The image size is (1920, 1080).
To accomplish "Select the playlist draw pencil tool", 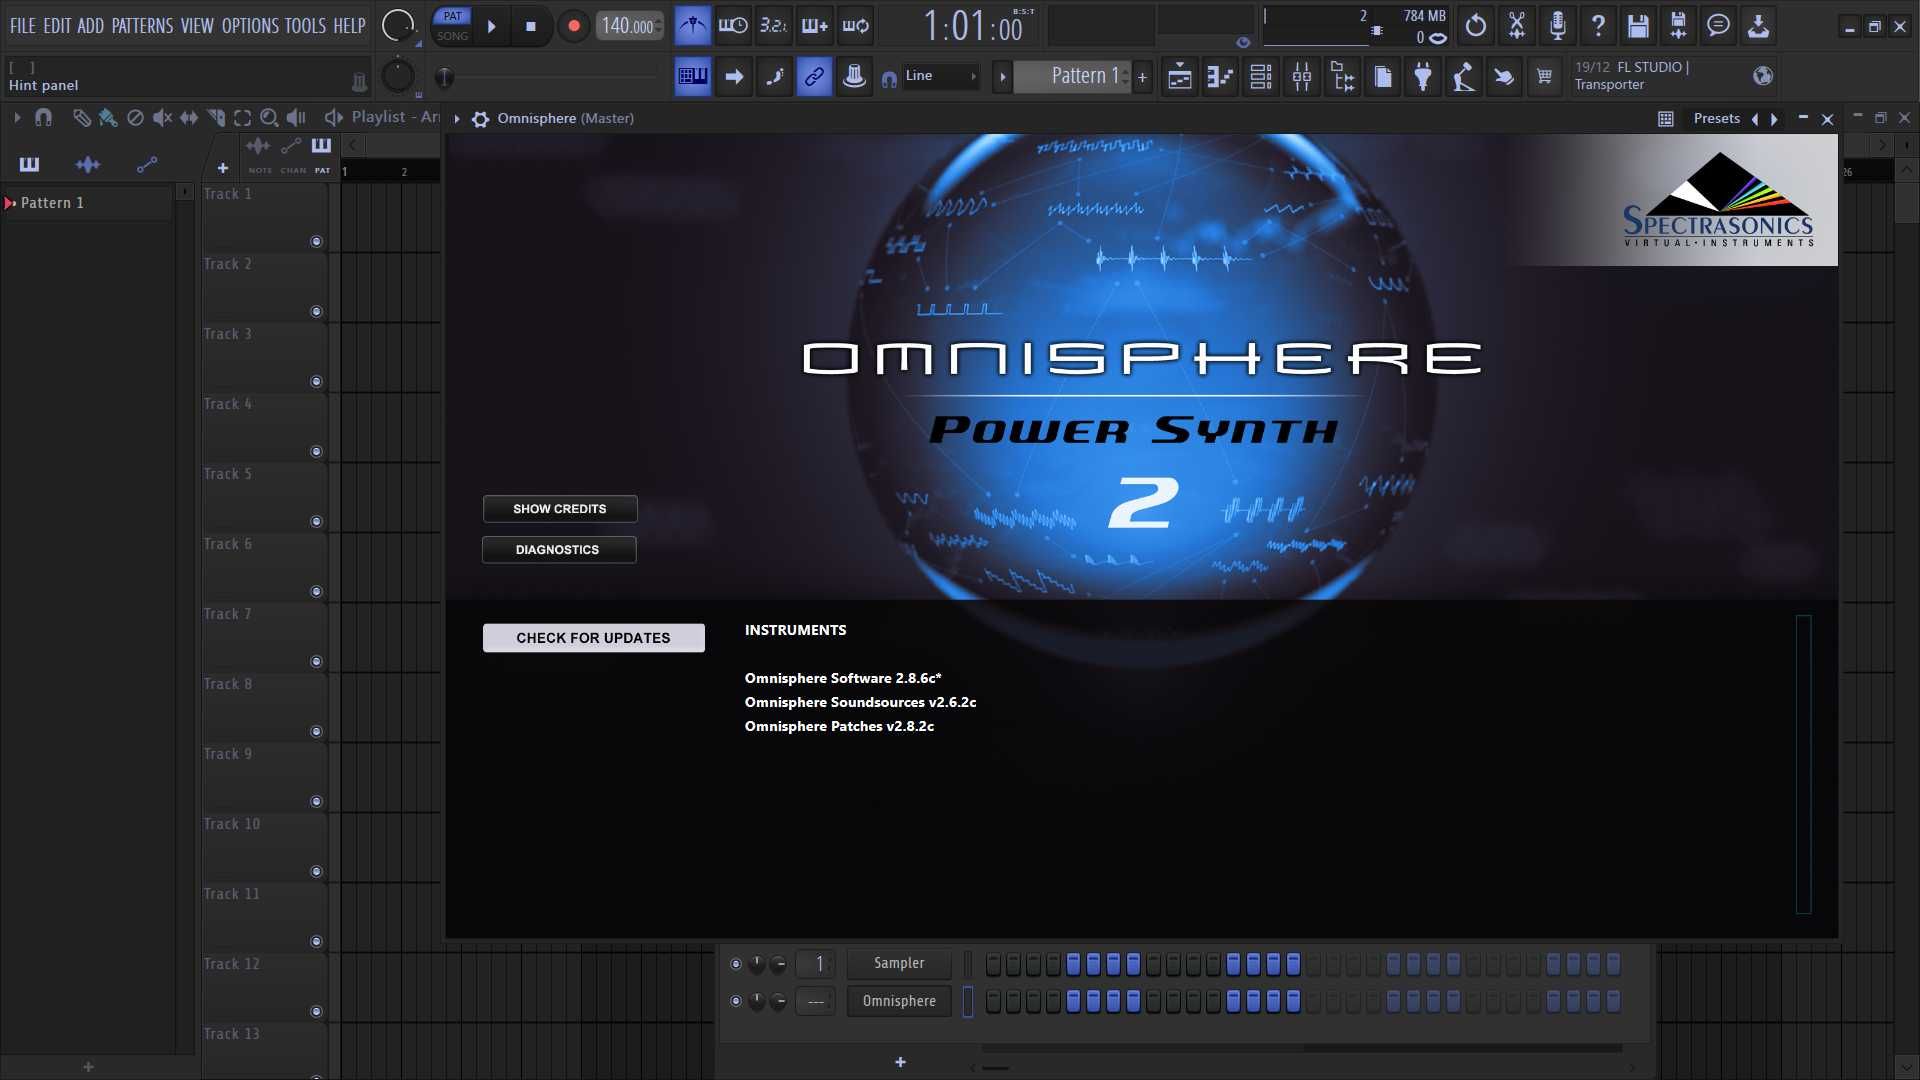I will click(81, 118).
